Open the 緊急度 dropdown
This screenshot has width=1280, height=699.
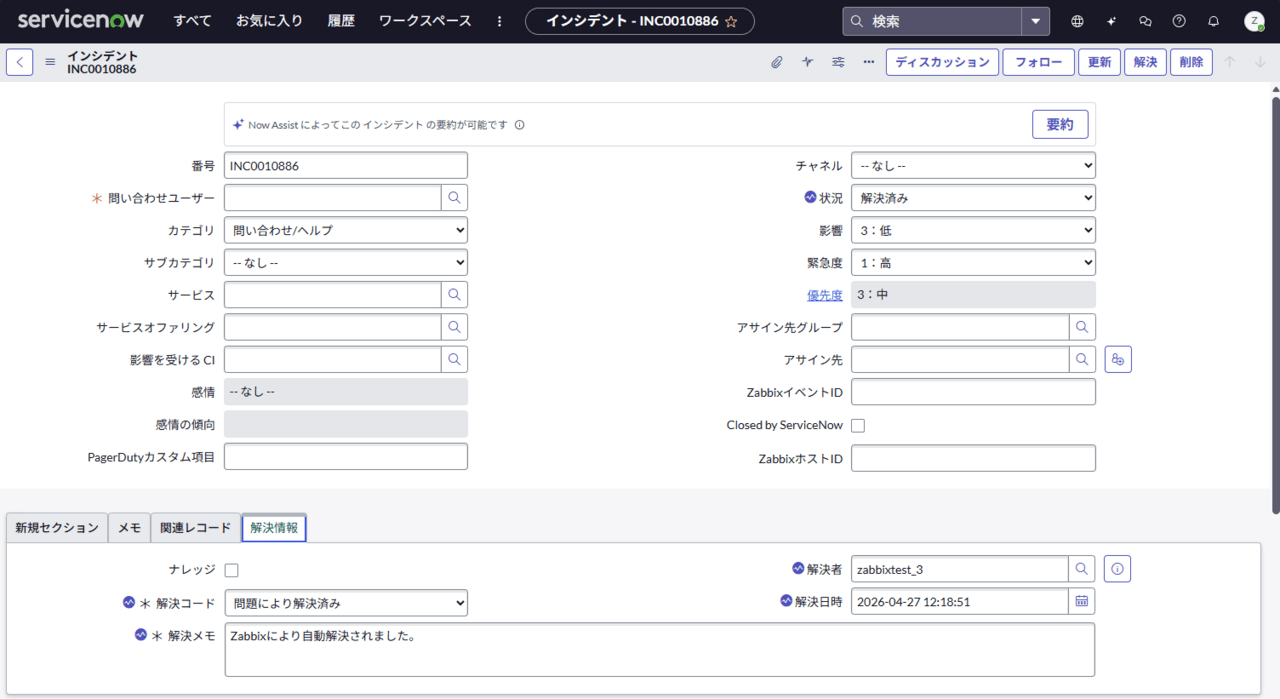[x=972, y=262]
